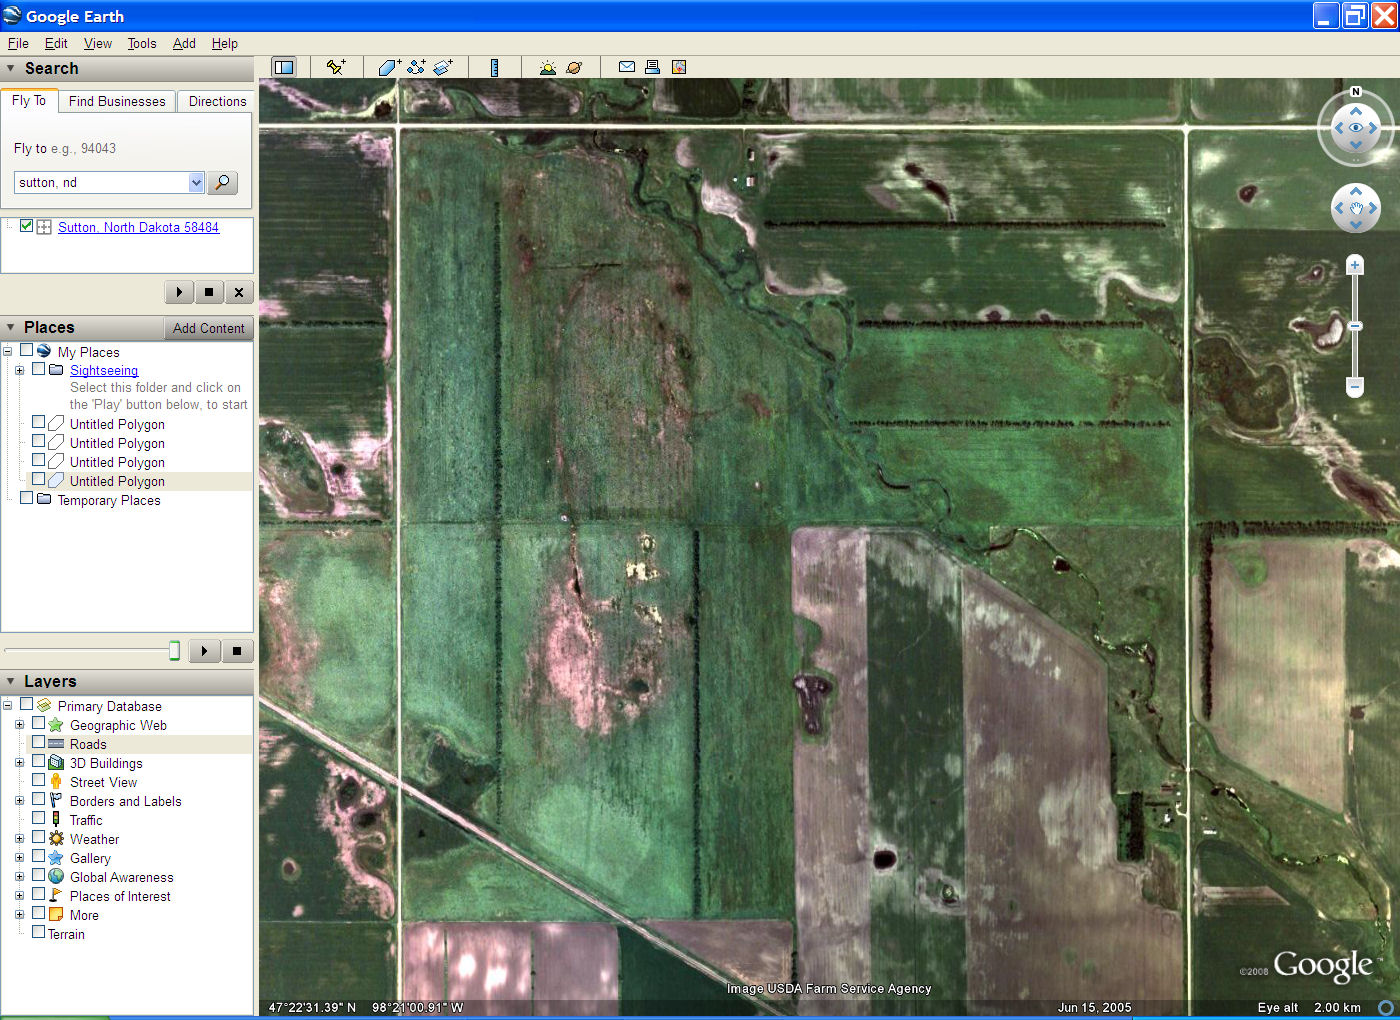Select the Add Polygon toolbar icon
This screenshot has width=1400, height=1020.
point(389,67)
